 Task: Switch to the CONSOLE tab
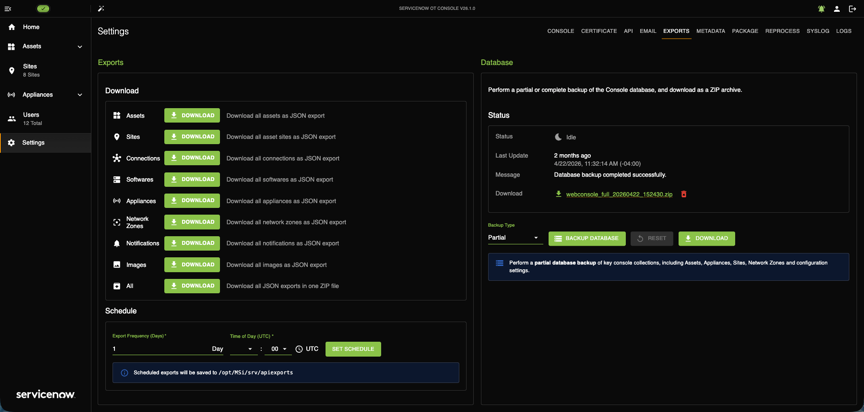tap(560, 31)
